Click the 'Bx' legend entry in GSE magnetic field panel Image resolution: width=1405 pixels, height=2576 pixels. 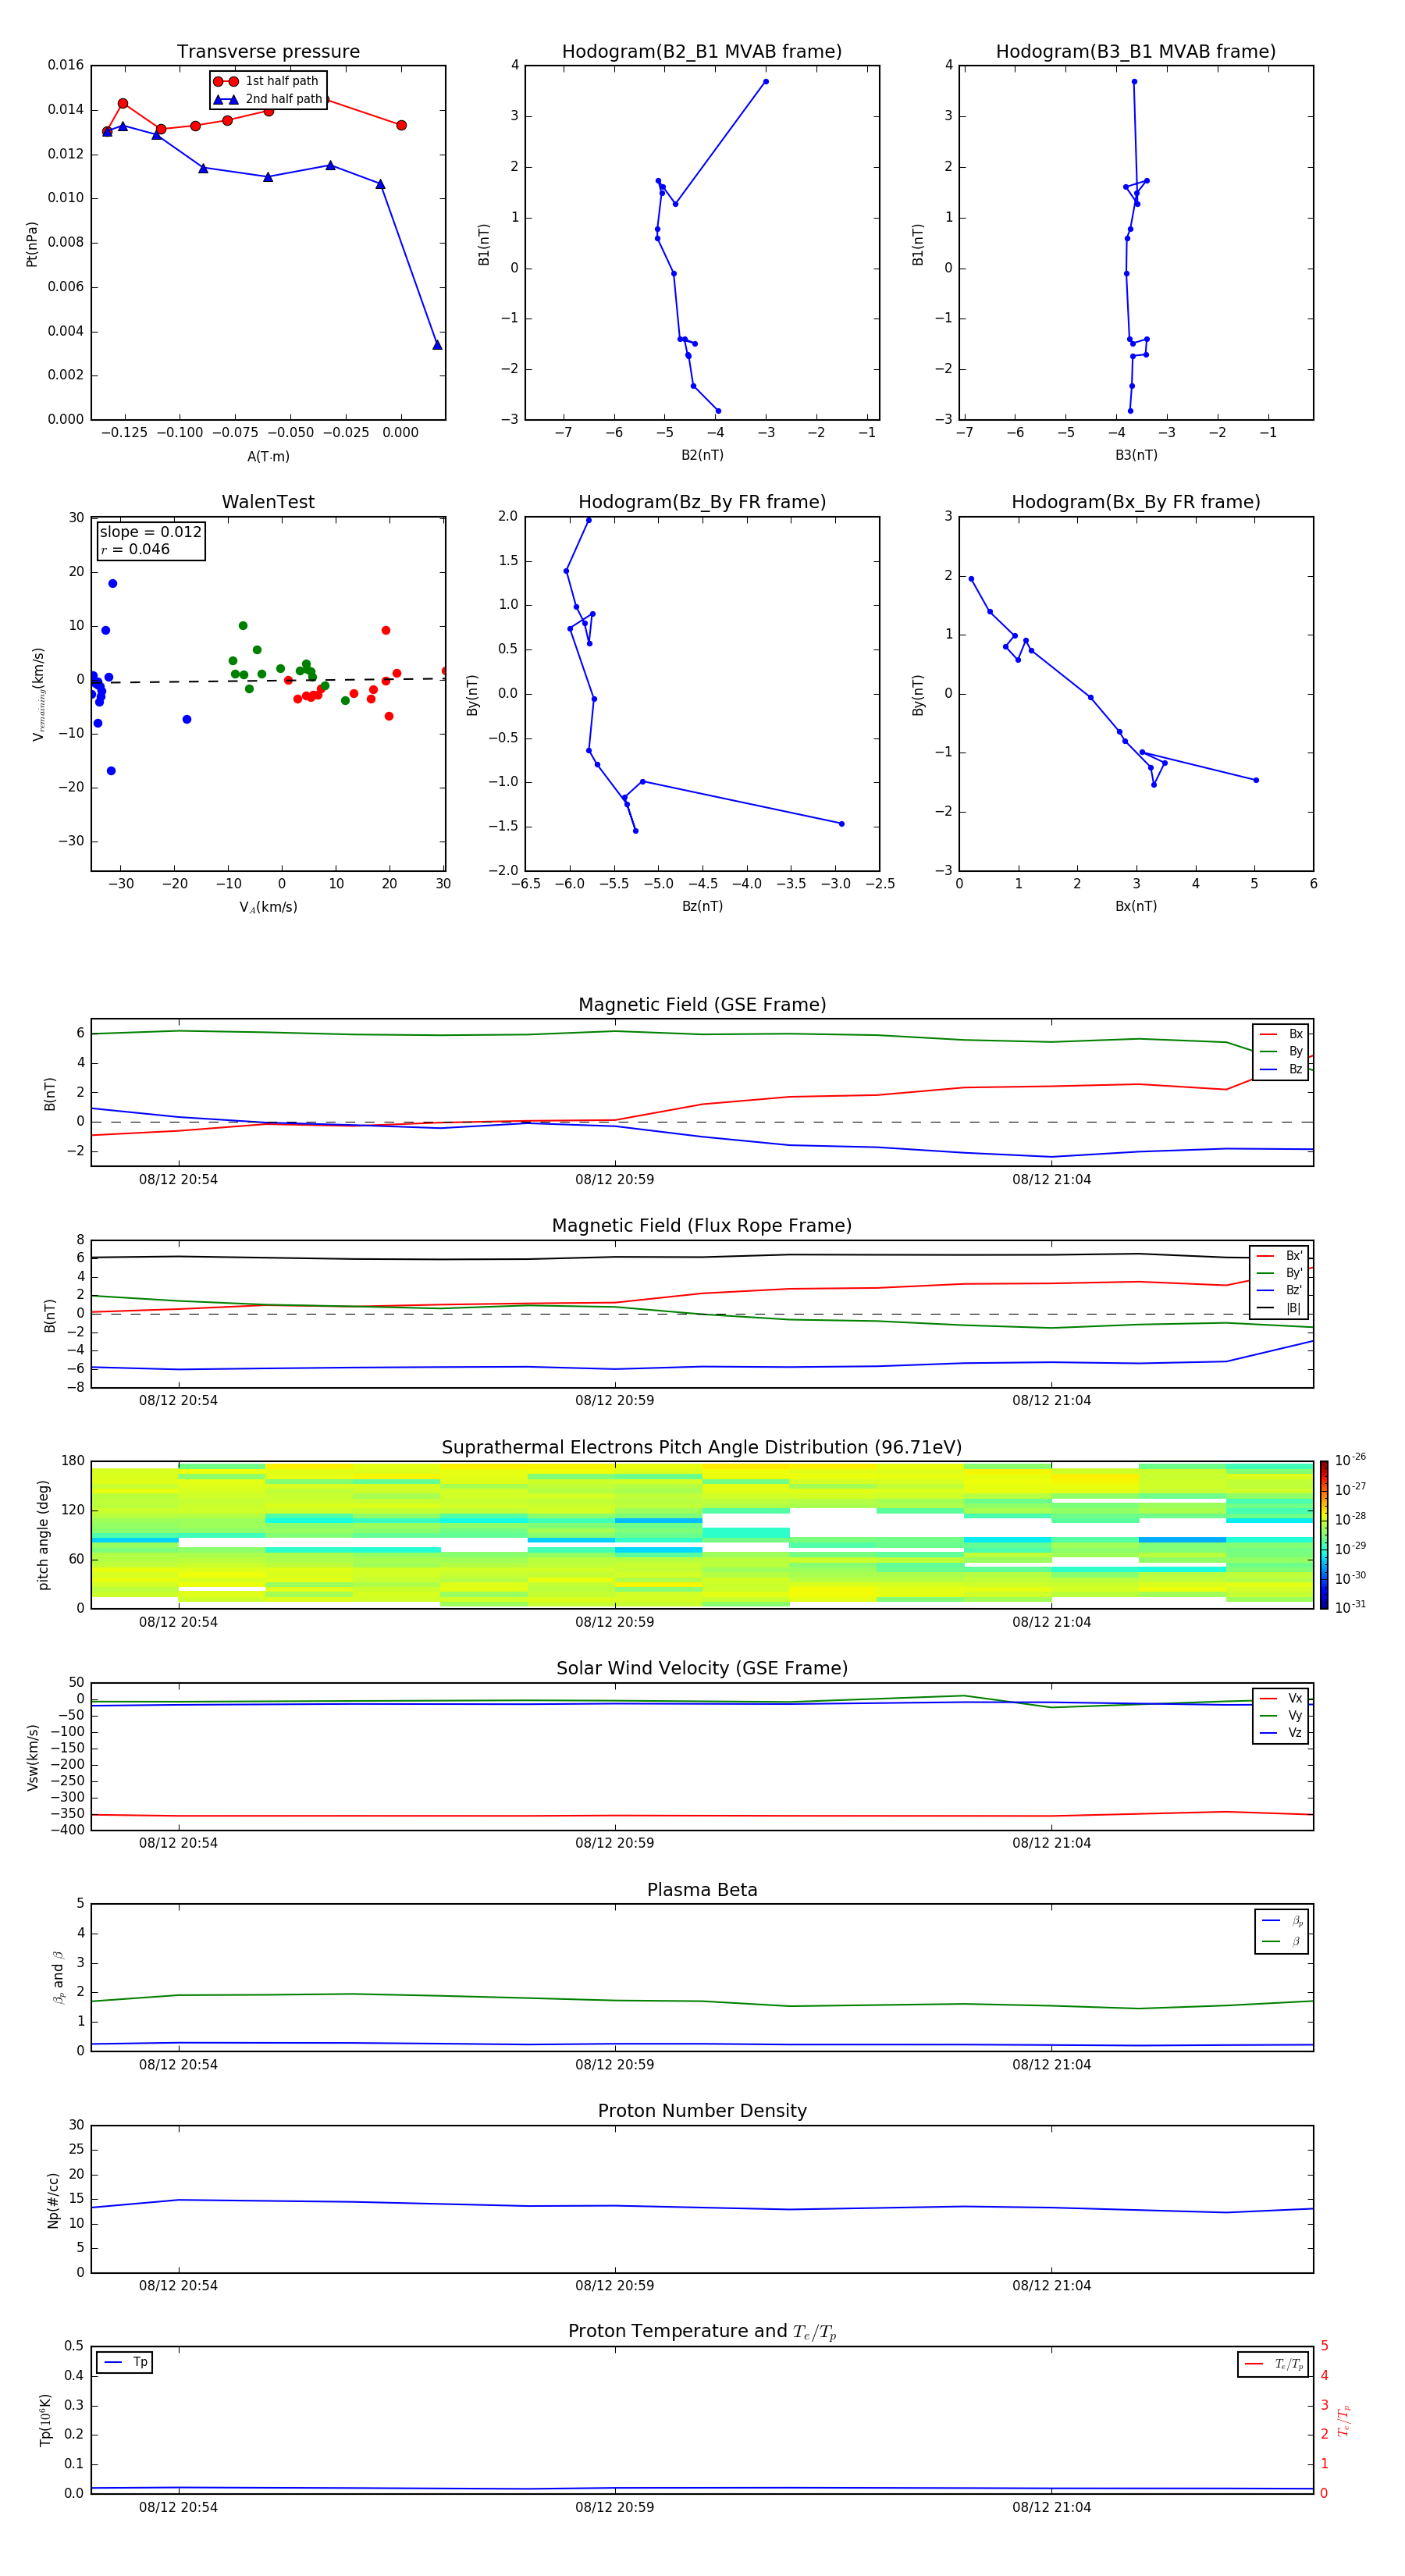pos(1281,1034)
